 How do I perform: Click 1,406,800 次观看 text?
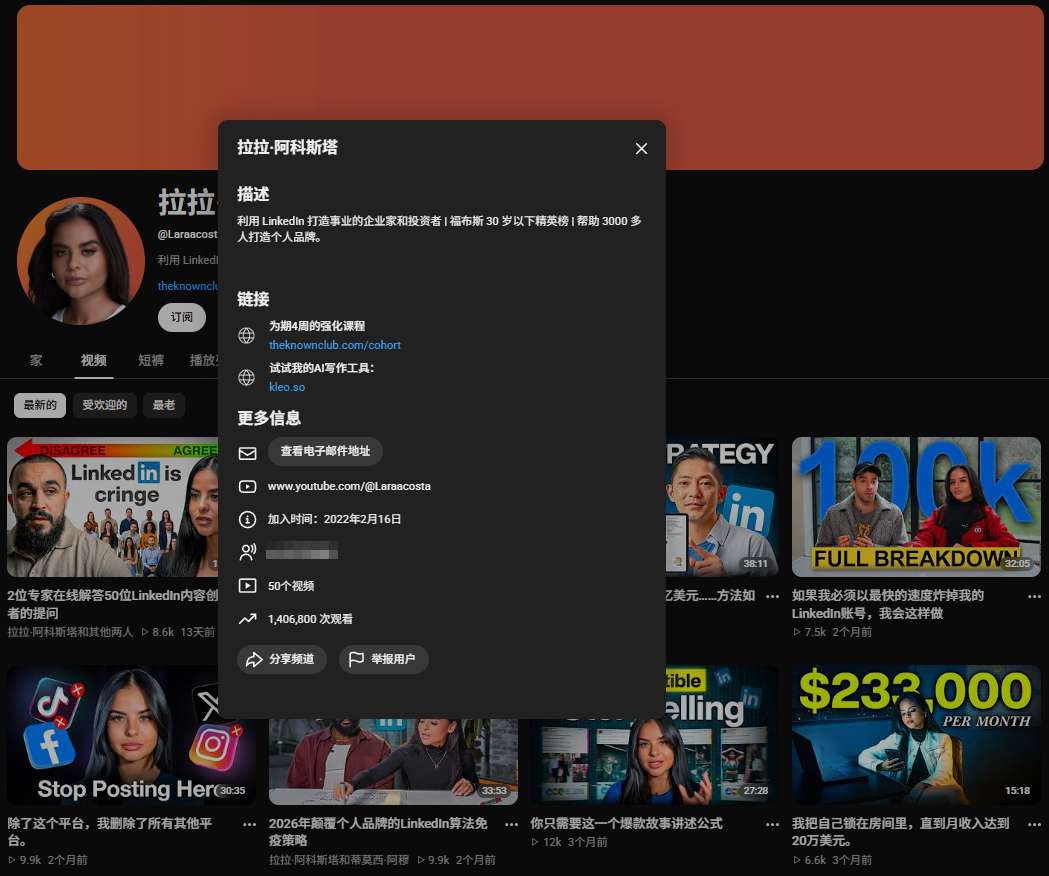pos(310,620)
